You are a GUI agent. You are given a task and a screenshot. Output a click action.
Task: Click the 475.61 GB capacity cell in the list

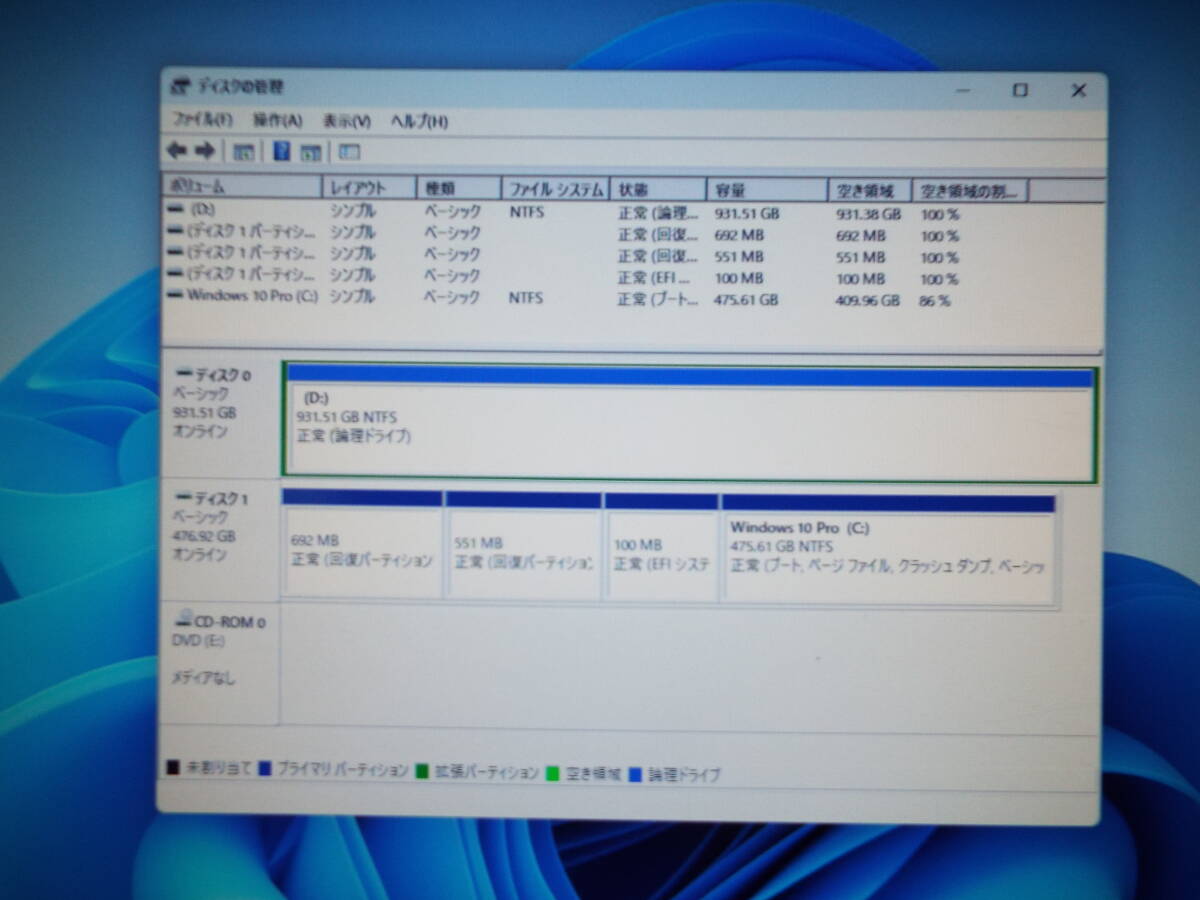tap(746, 299)
